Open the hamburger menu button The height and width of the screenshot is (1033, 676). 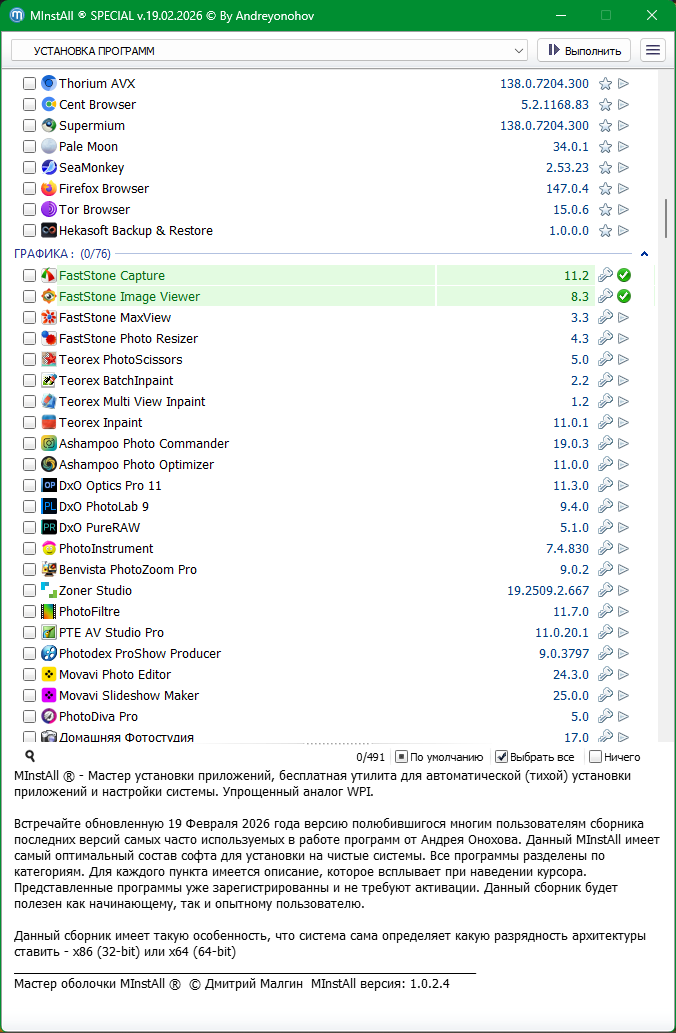653,50
